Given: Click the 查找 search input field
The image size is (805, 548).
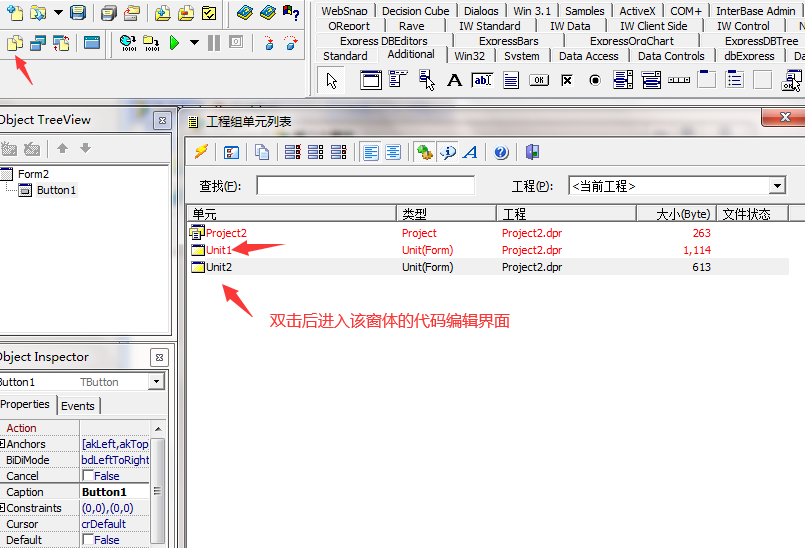Looking at the screenshot, I should (x=366, y=185).
